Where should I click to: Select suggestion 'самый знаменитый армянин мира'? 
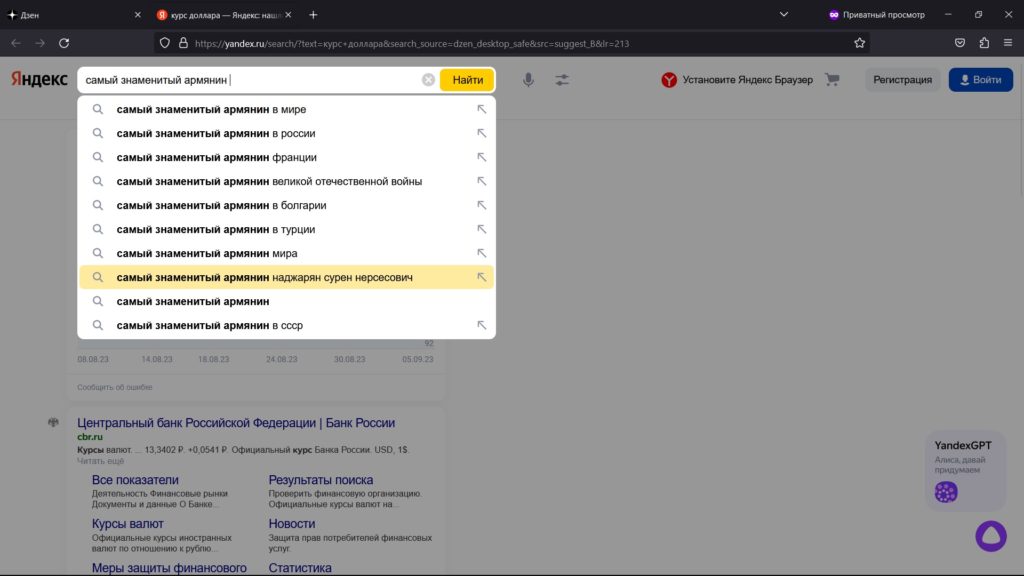click(x=286, y=253)
